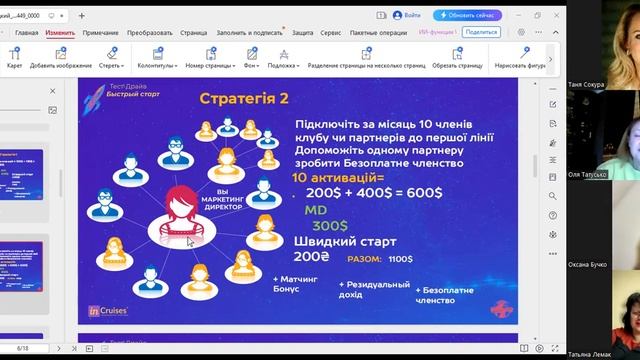Switch to the Преобразовать tab
Image resolution: width=640 pixels, height=360 pixels.
coord(149,33)
